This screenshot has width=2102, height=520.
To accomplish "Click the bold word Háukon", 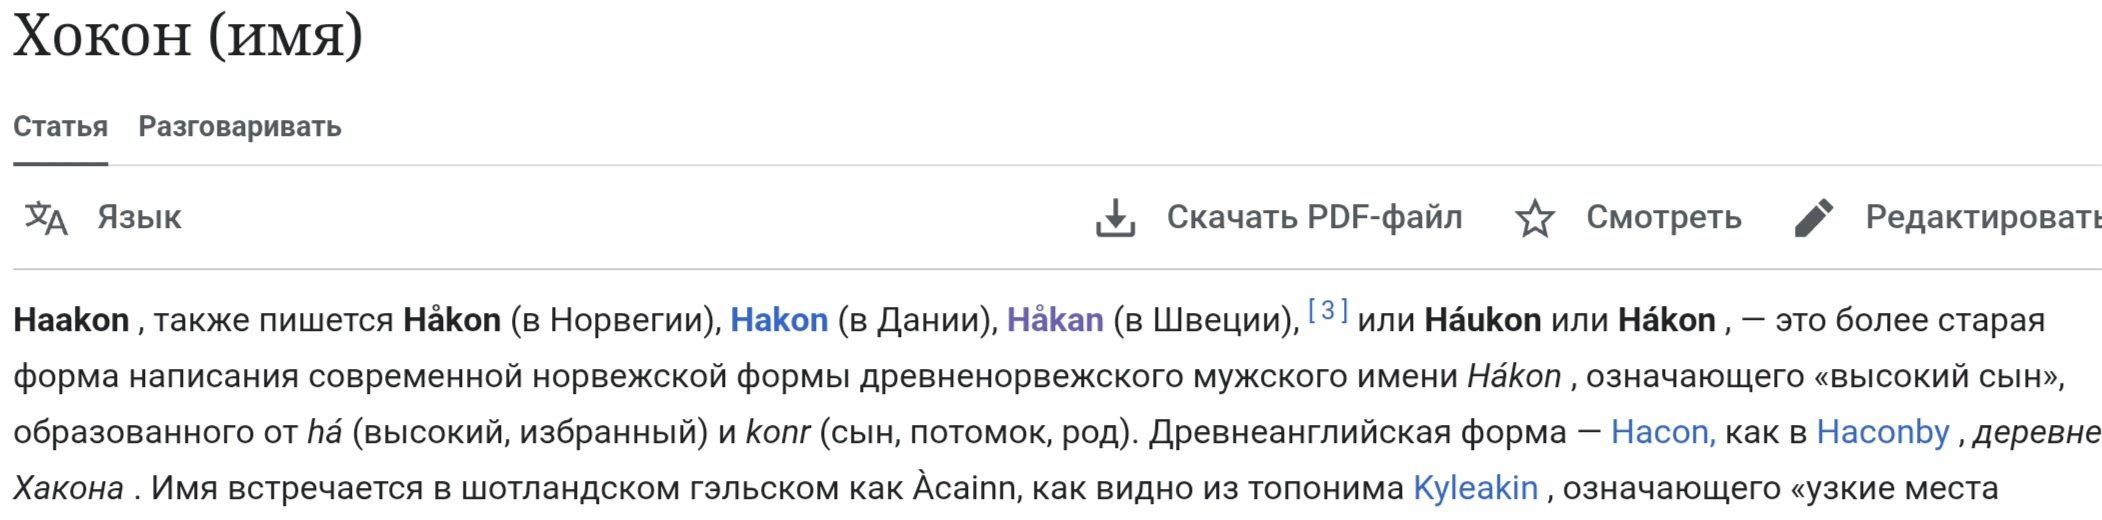I will [x=1482, y=320].
